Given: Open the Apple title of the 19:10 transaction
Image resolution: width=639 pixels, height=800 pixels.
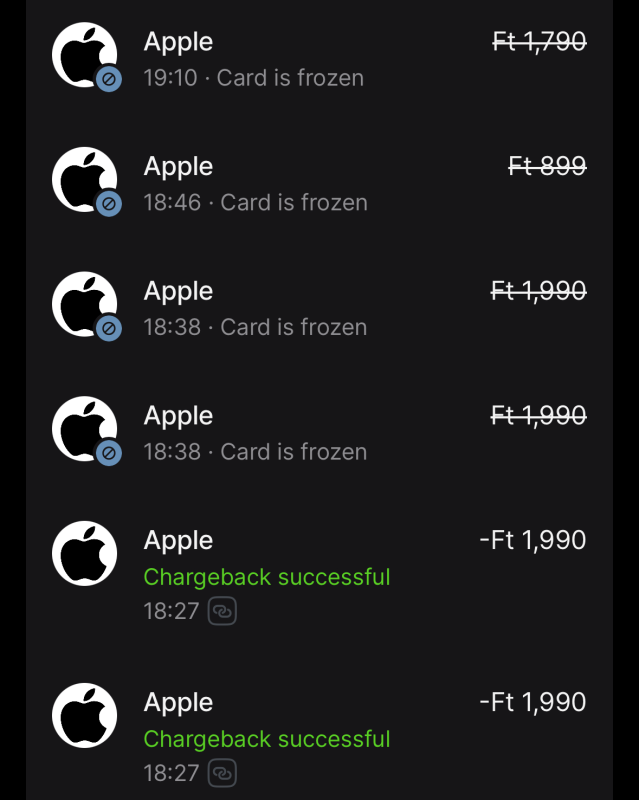Looking at the screenshot, I should pyautogui.click(x=178, y=42).
